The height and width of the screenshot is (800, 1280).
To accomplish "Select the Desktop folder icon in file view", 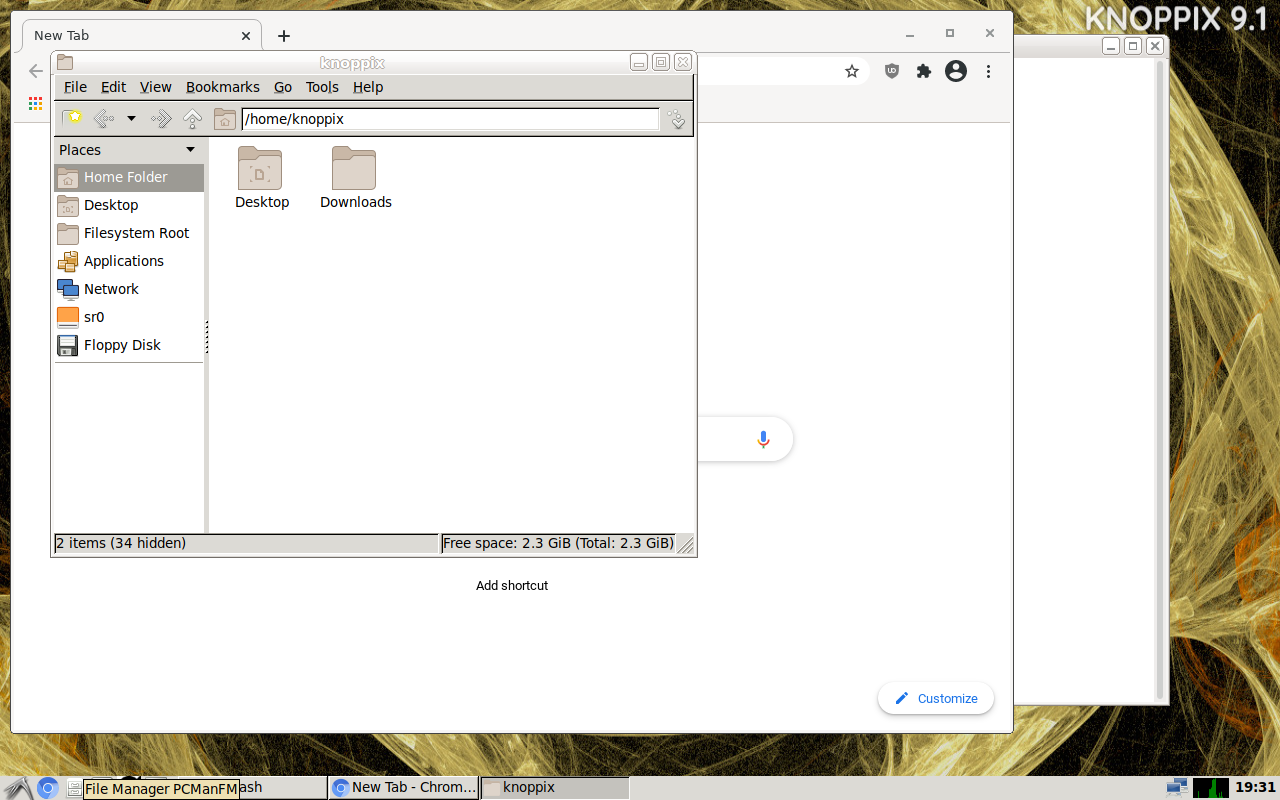I will 260,168.
